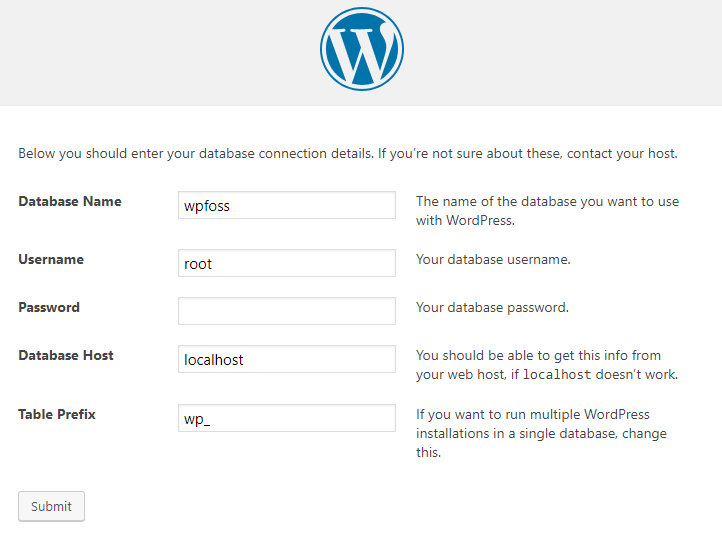Submit the database connection form
The width and height of the screenshot is (722, 537).
52,506
